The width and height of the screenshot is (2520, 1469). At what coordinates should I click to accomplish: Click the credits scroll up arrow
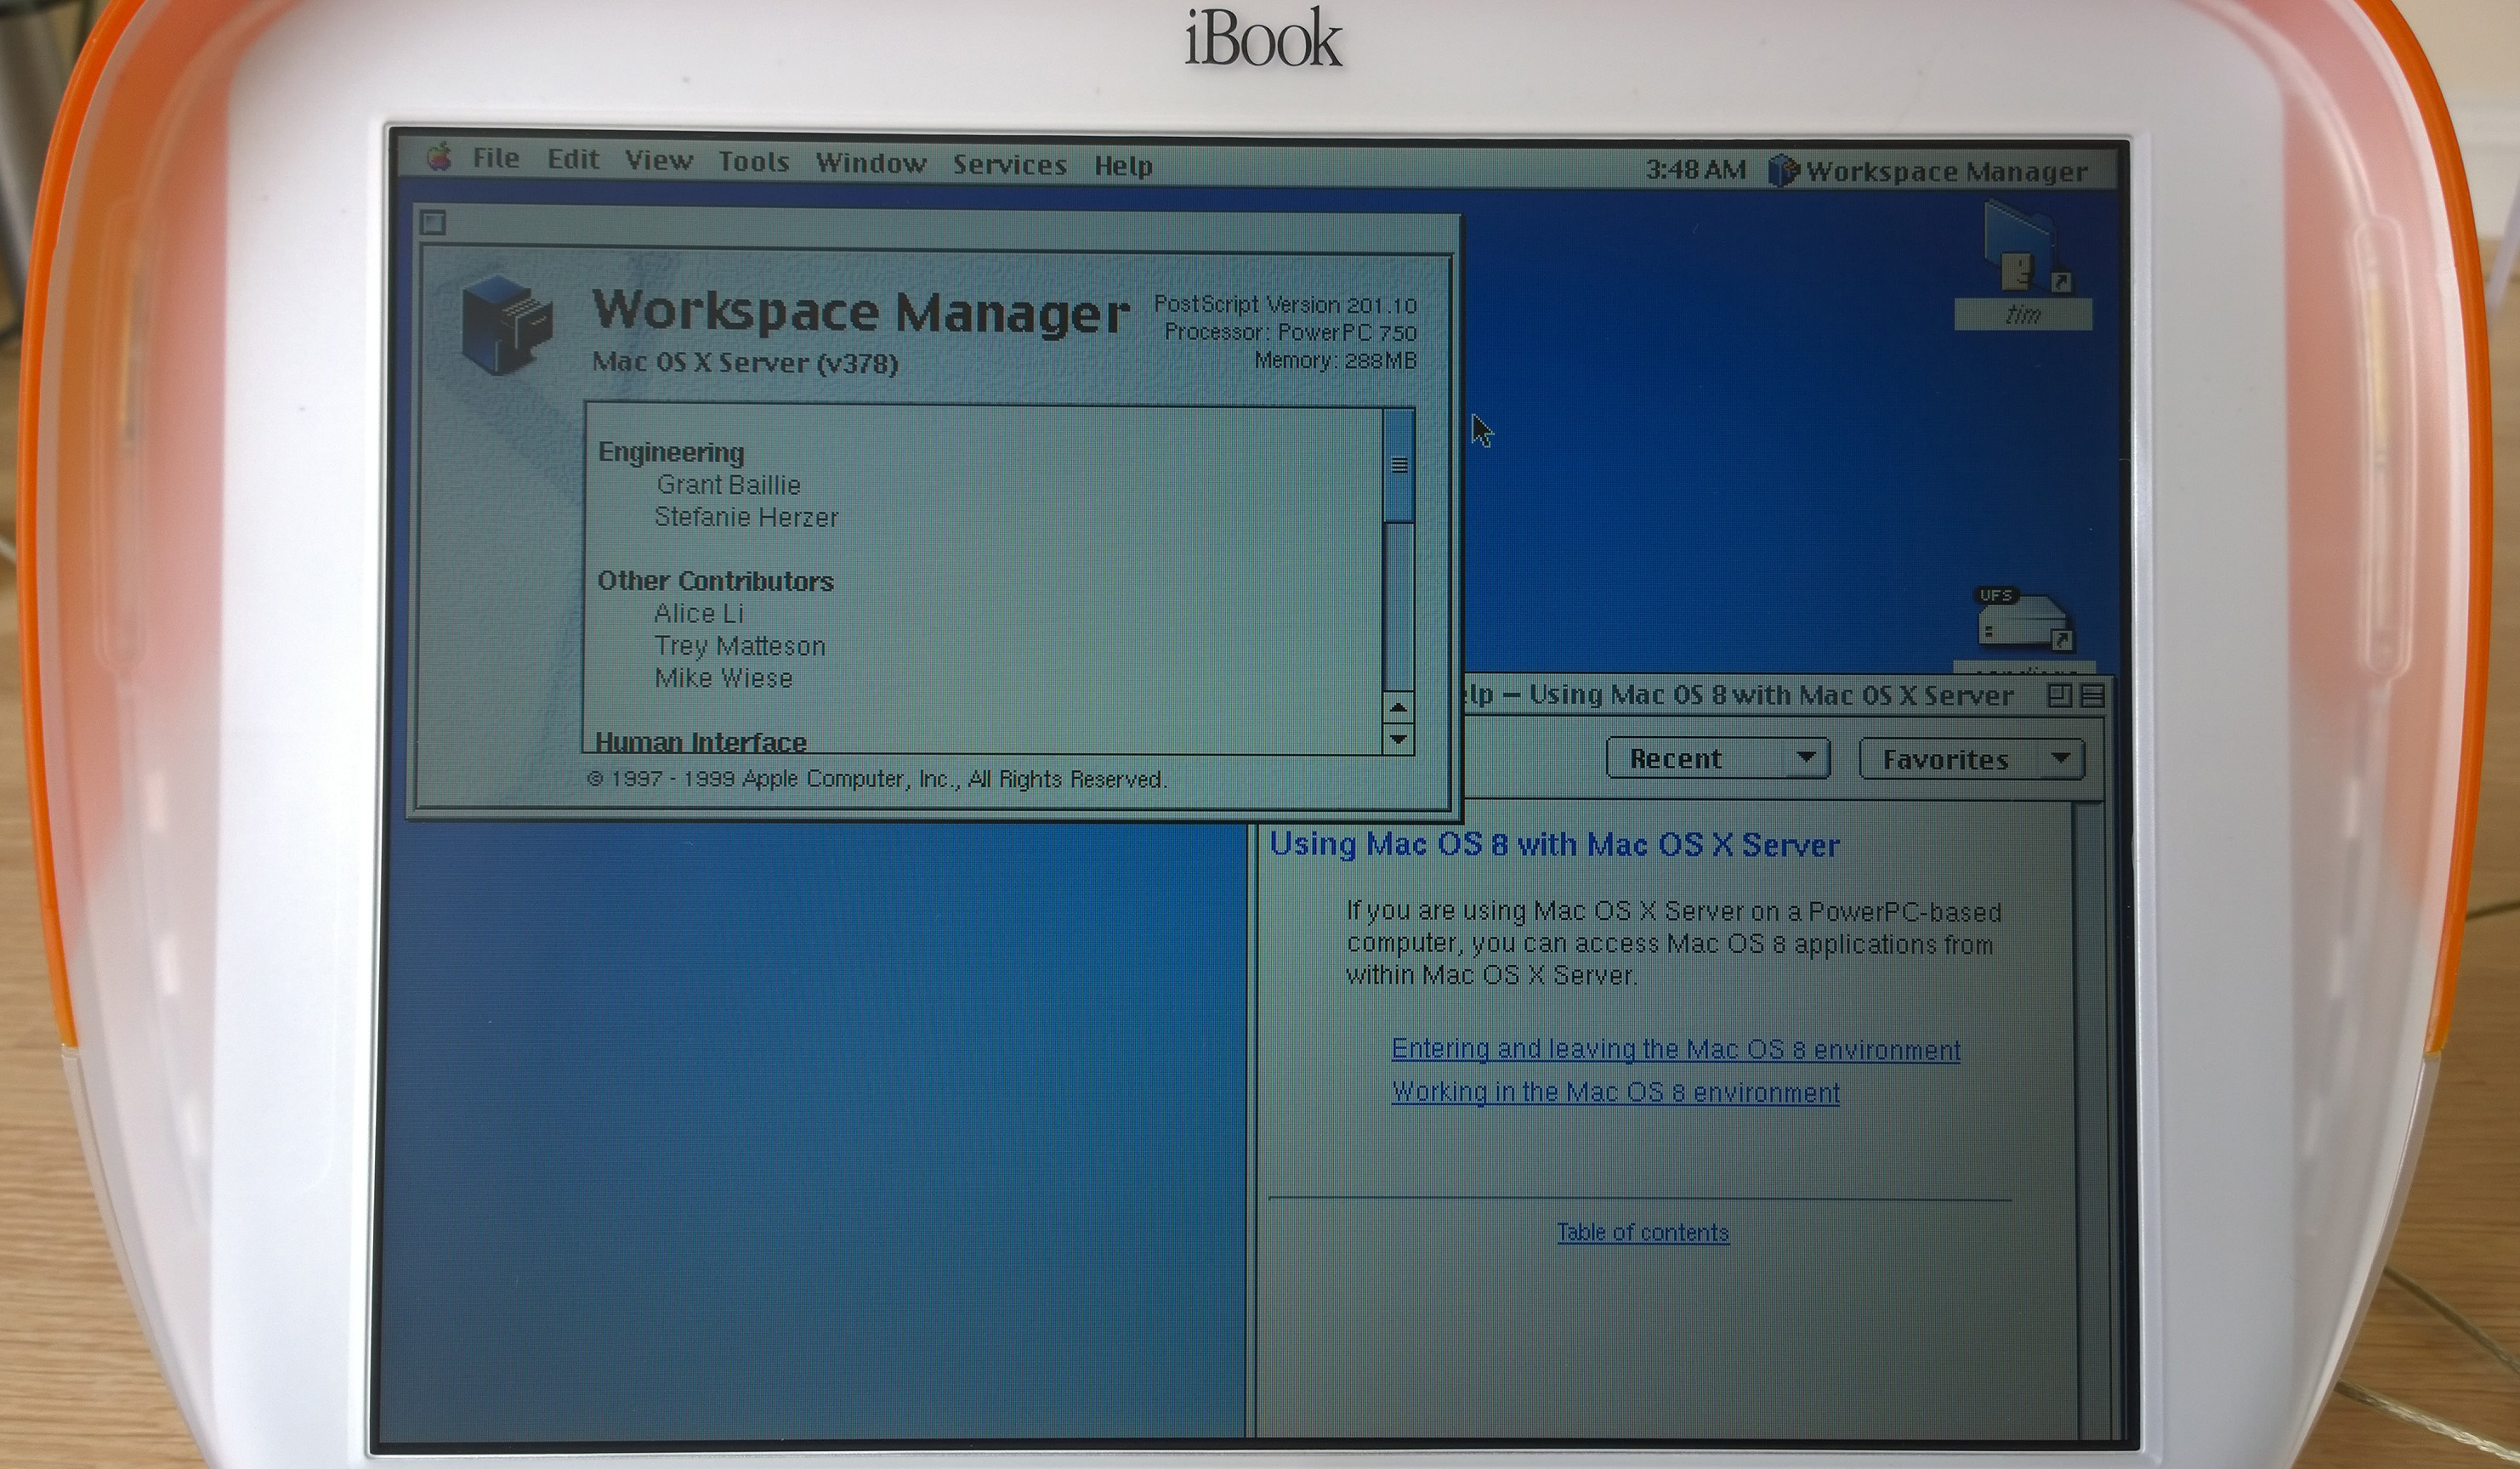coord(1399,707)
